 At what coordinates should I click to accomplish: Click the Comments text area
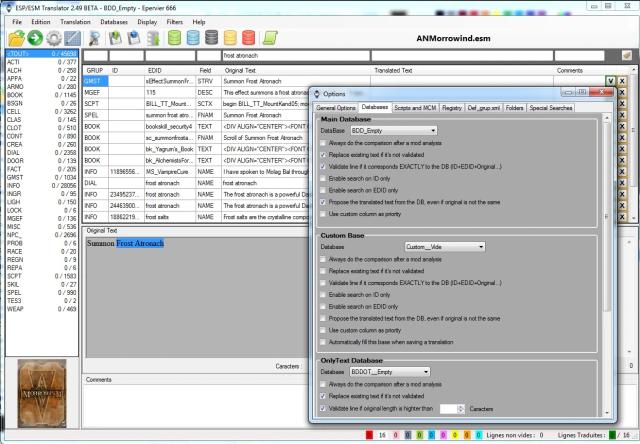point(195,405)
